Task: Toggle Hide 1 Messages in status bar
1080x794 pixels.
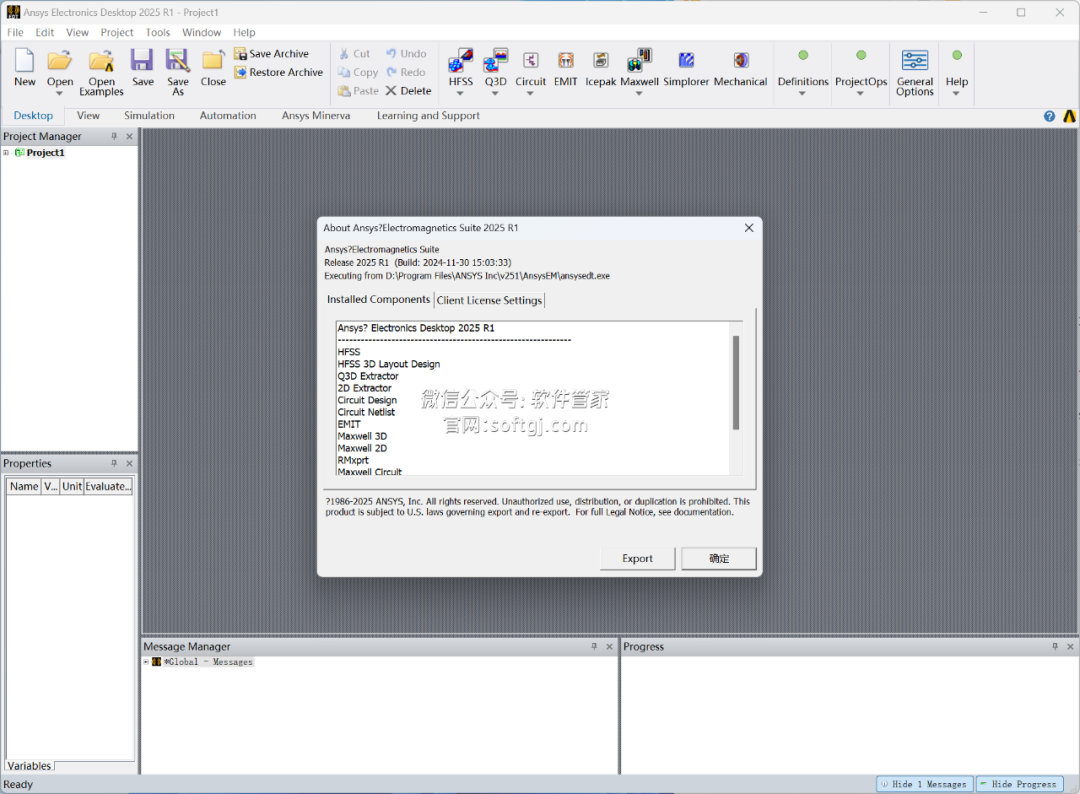Action: point(925,784)
